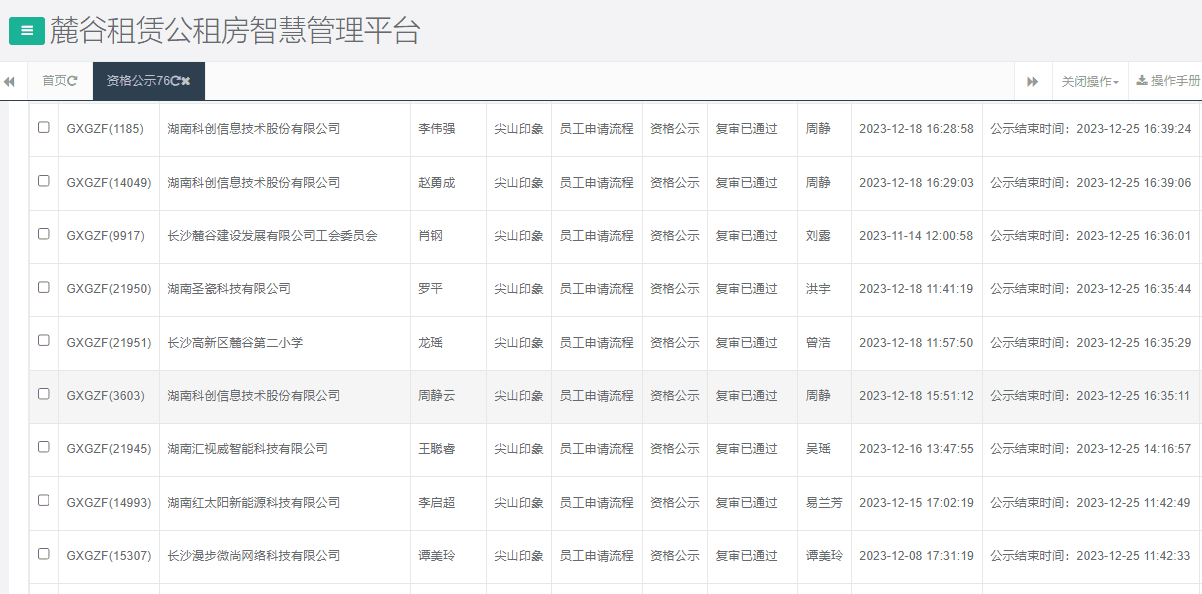The height and width of the screenshot is (594, 1202).
Task: Refresh the 首页 tab using its reload icon
Action: pos(74,81)
